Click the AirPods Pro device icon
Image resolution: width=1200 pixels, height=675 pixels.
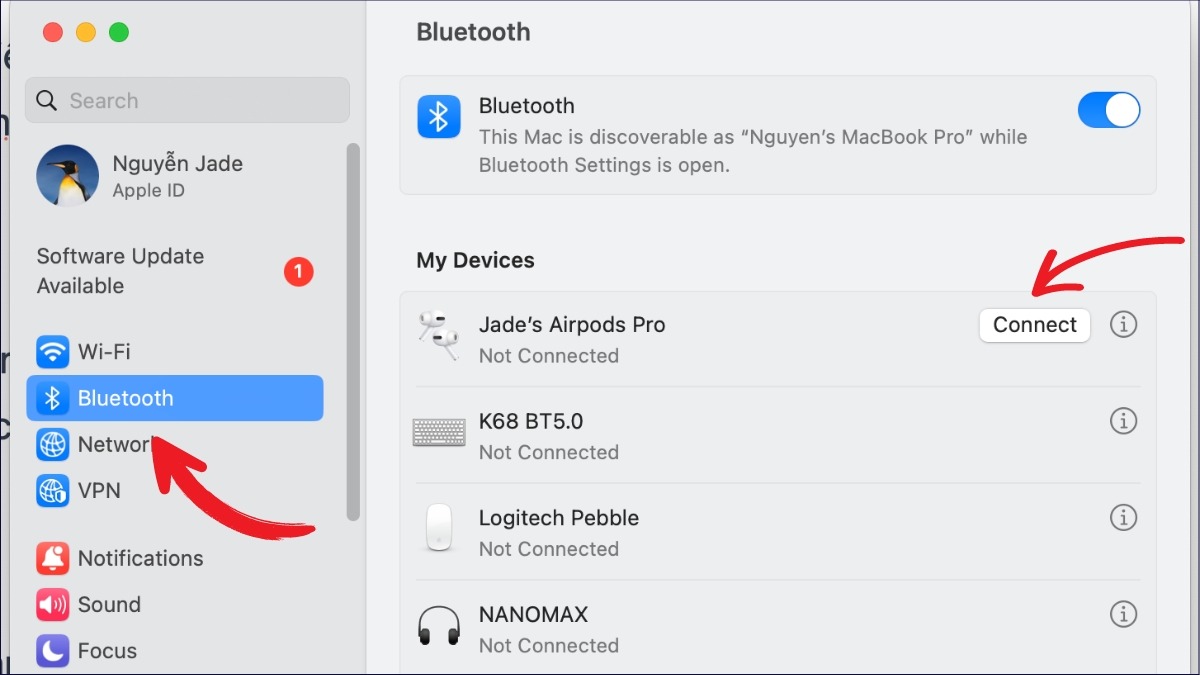click(438, 337)
